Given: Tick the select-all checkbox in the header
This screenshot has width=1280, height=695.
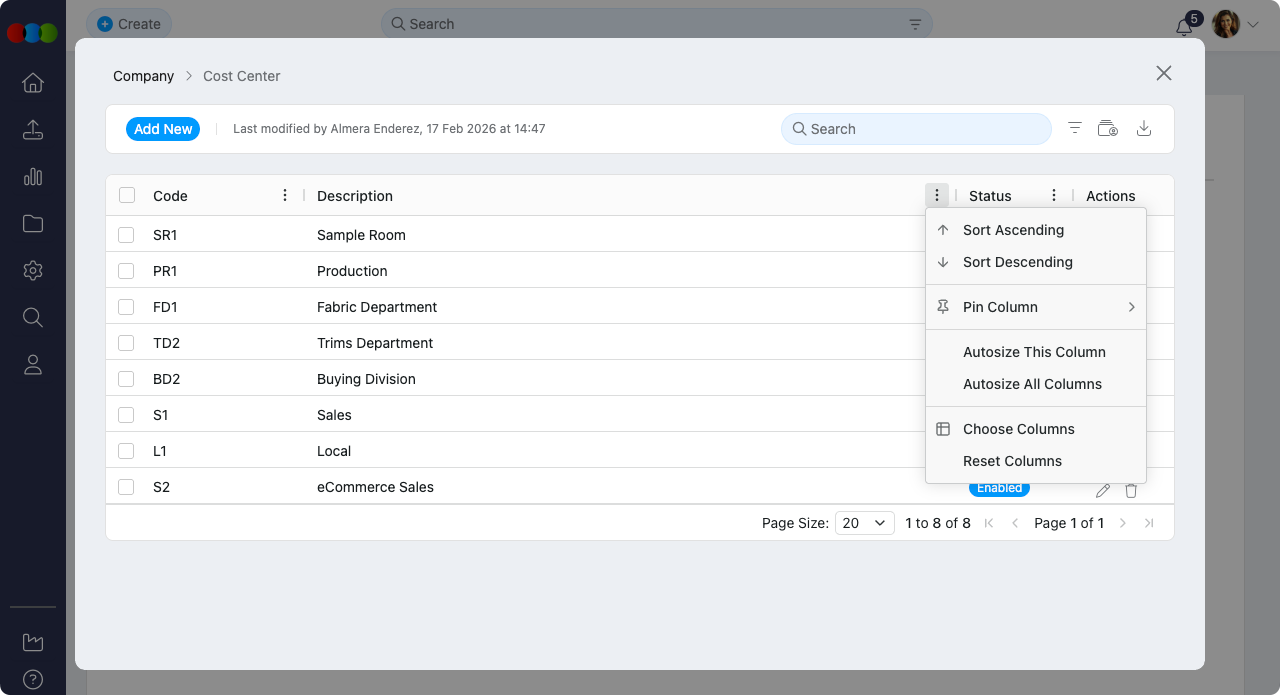Looking at the screenshot, I should (x=126, y=195).
